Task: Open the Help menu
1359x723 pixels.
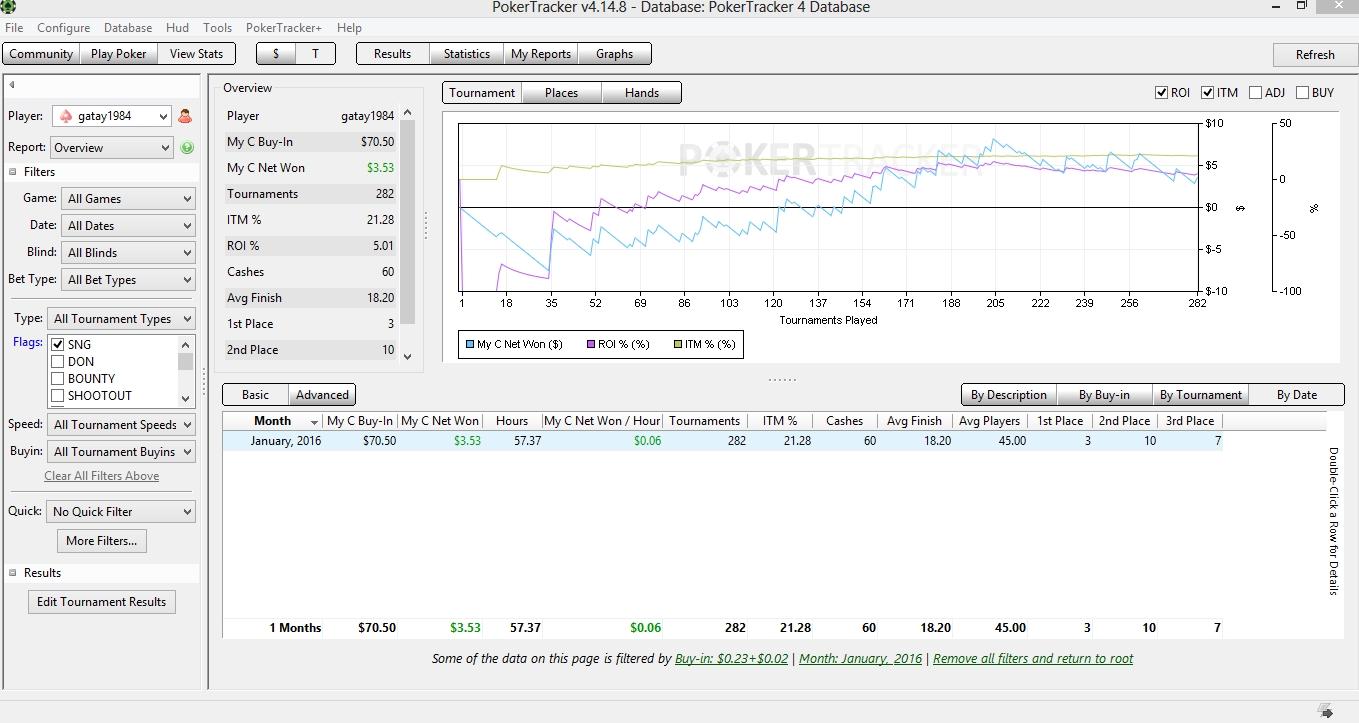Action: click(349, 28)
